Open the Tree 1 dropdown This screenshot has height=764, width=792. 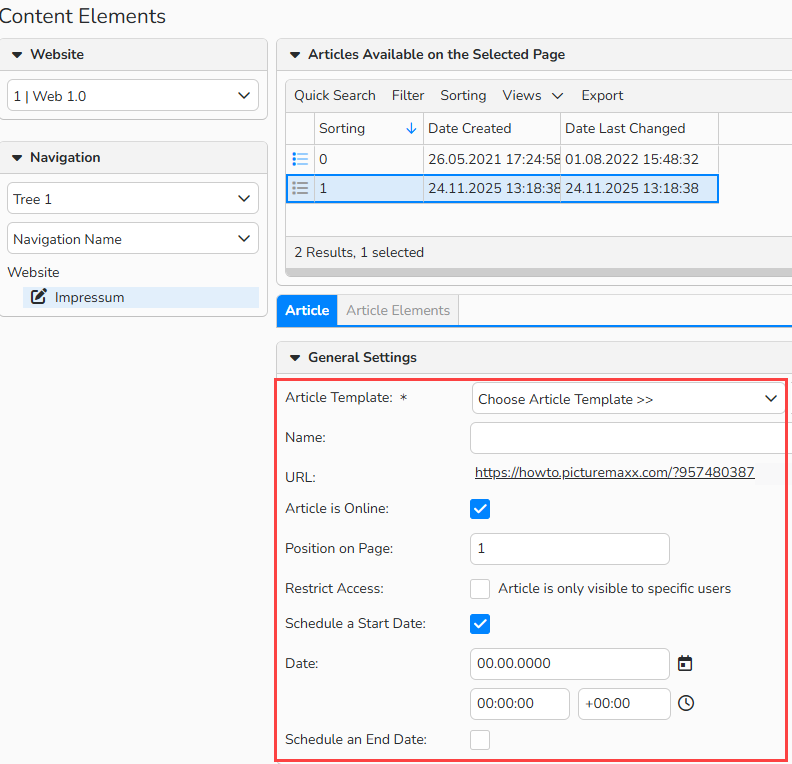pos(133,198)
